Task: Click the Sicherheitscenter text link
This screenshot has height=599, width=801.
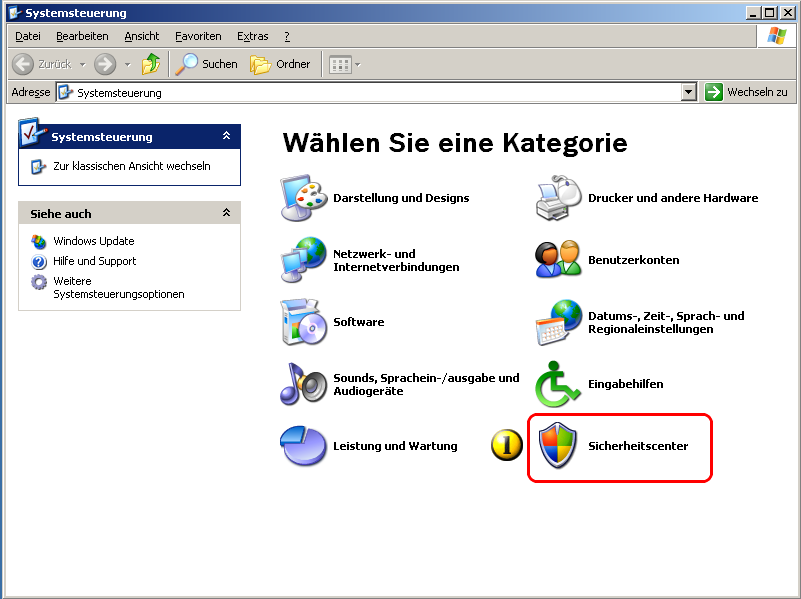Action: [638, 446]
